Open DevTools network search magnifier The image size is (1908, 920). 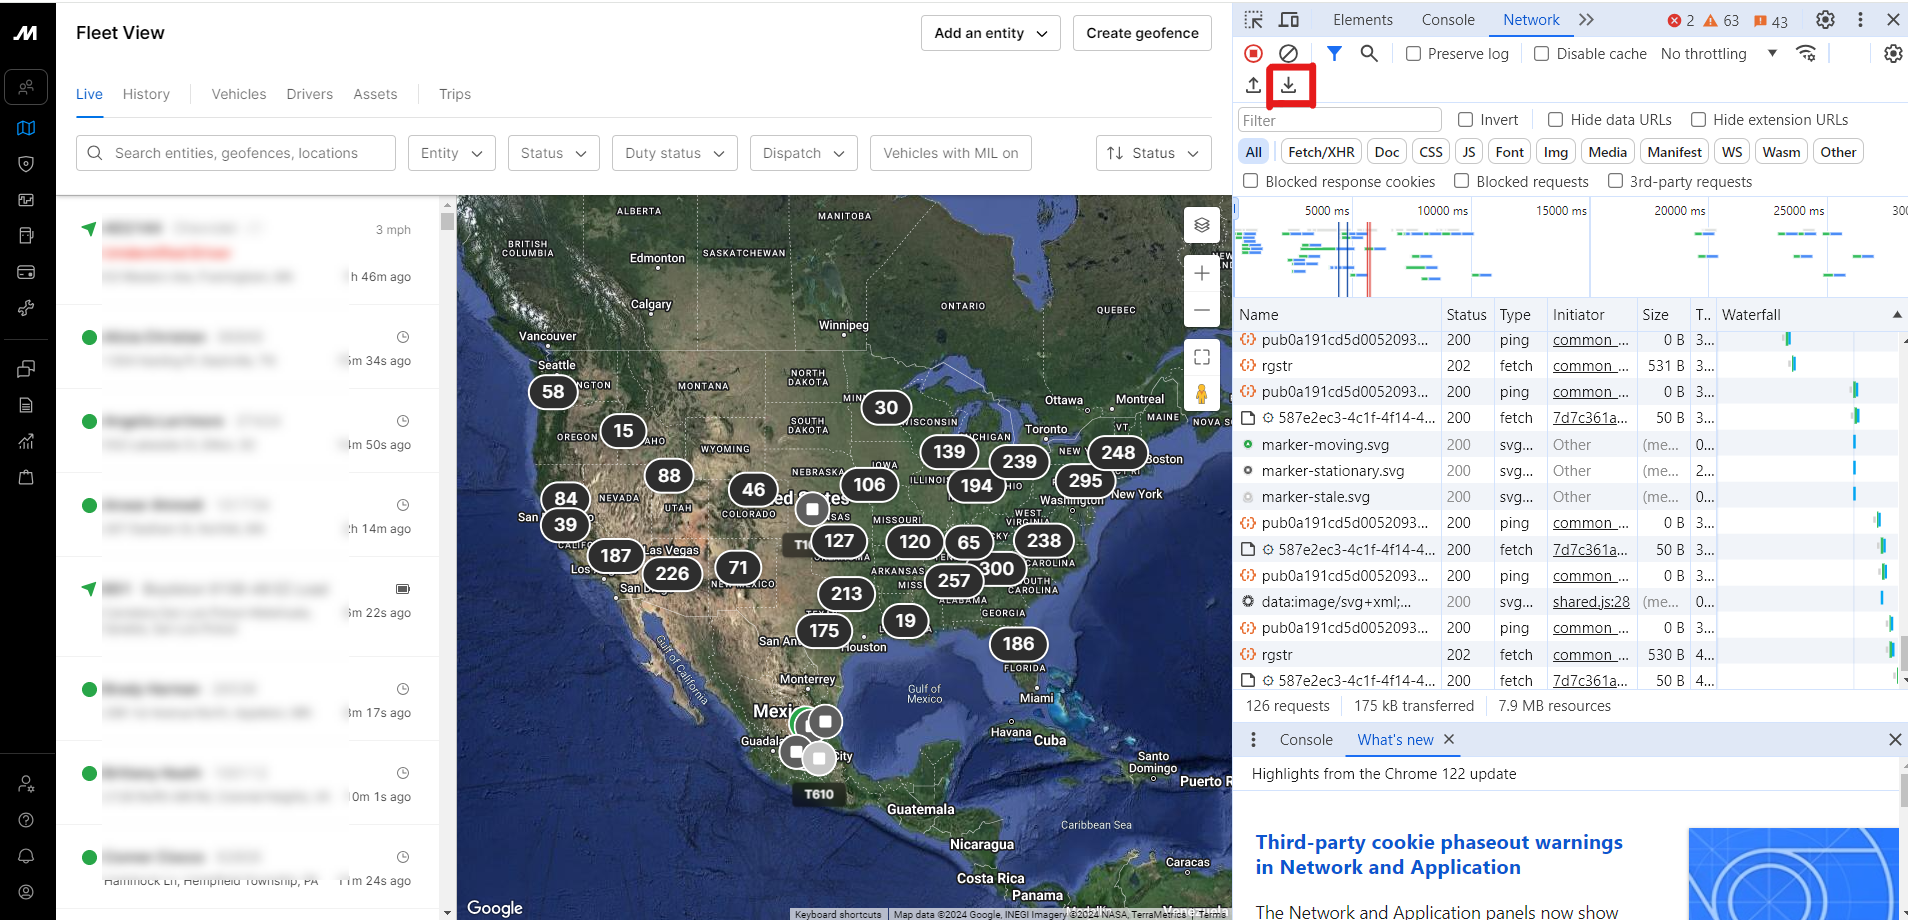tap(1369, 54)
